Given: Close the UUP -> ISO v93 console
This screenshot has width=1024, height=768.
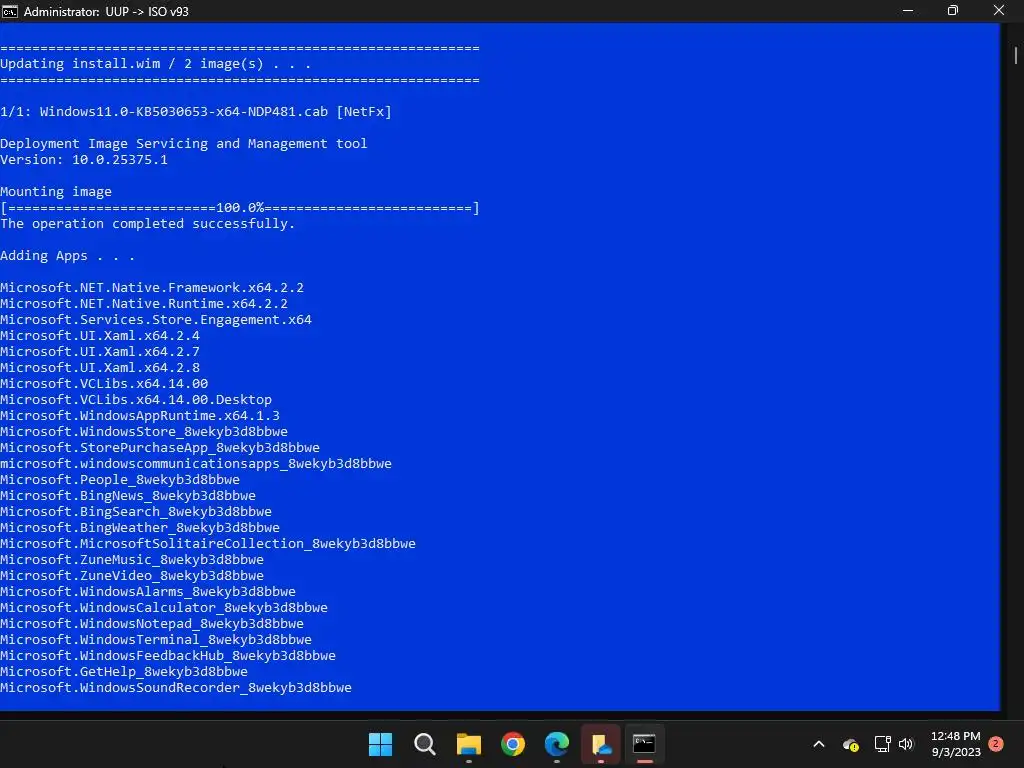Looking at the screenshot, I should pos(999,10).
